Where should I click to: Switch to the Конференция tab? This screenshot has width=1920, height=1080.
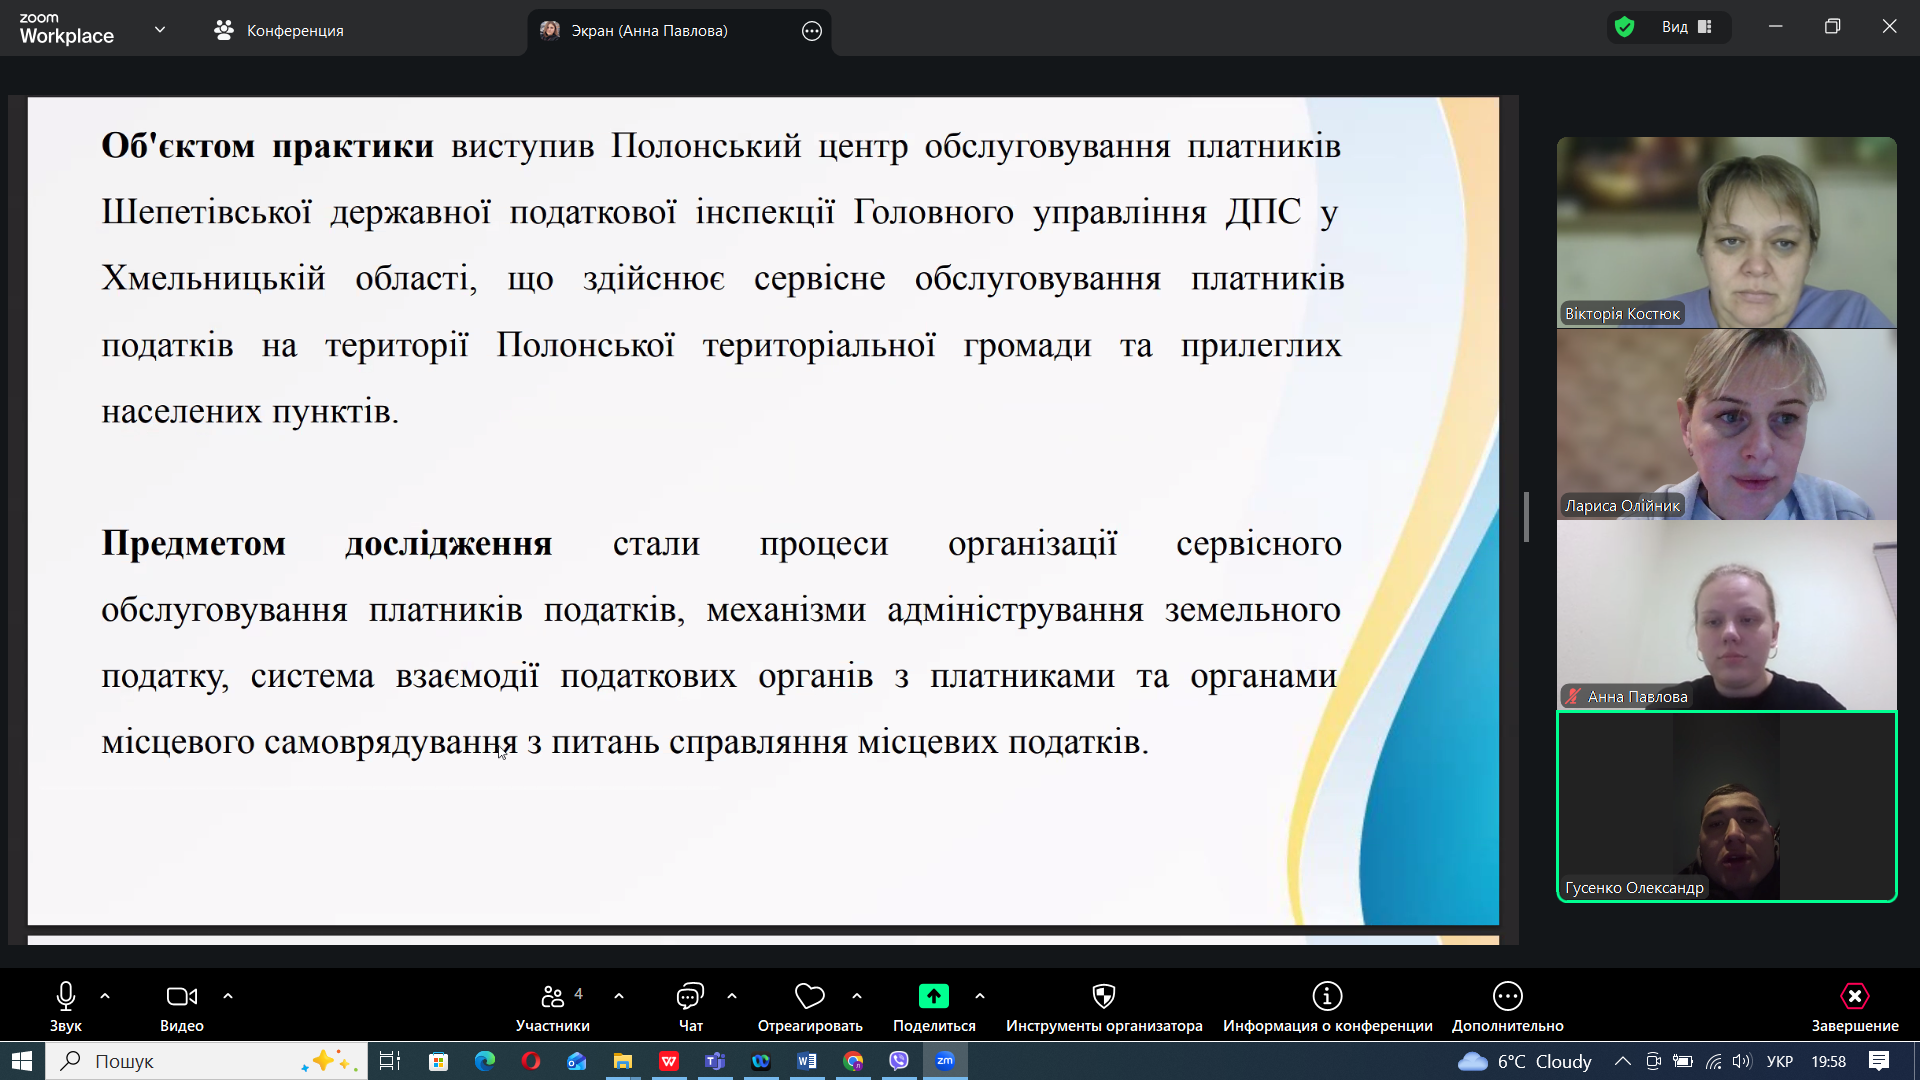coord(279,31)
